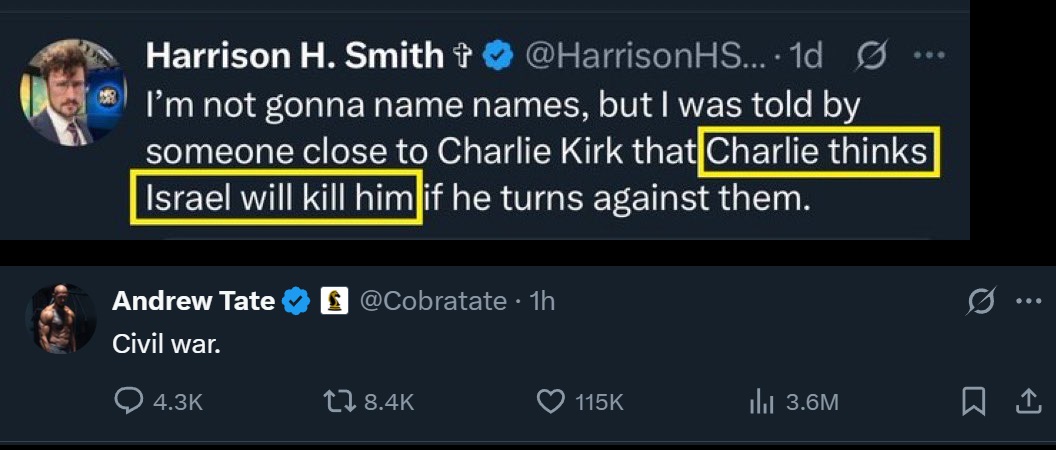Open Harrison H. Smith's profile picture
This screenshot has height=450, width=1056.
73,93
